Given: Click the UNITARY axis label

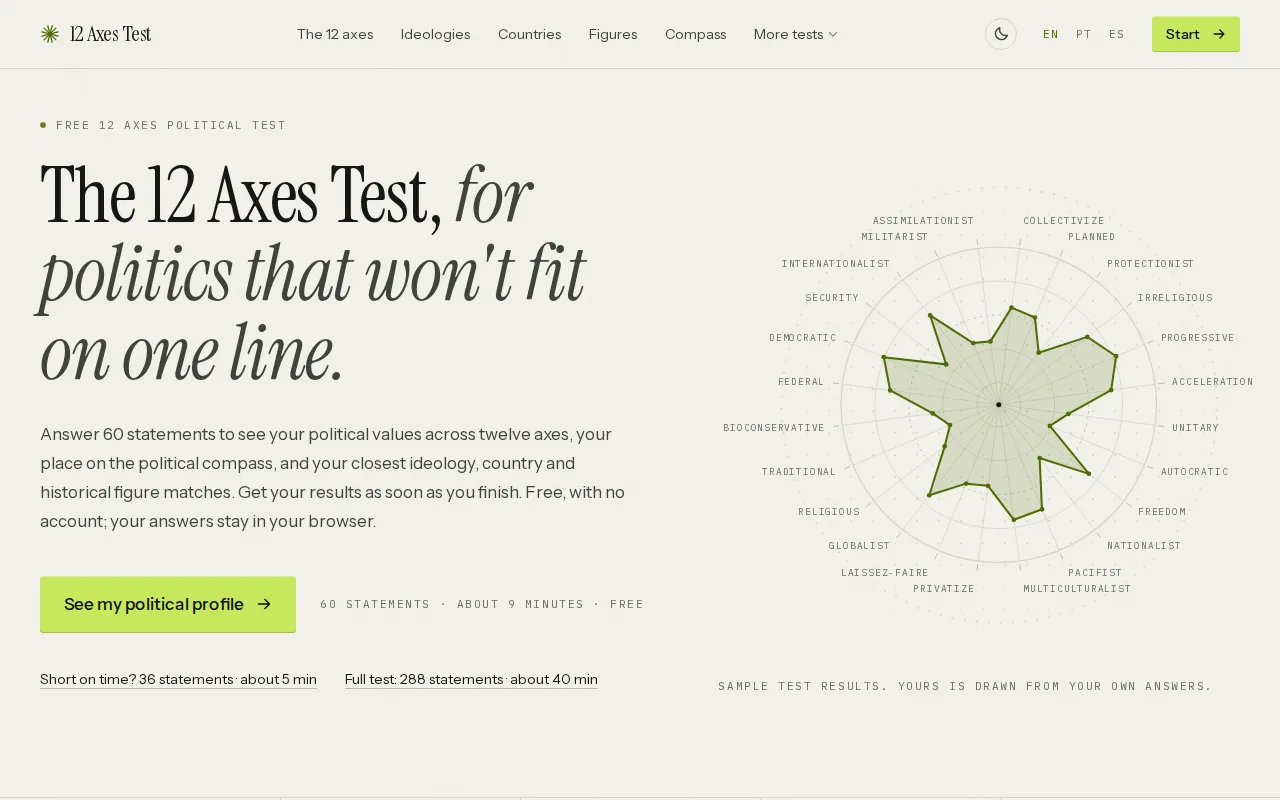Looking at the screenshot, I should pos(1196,428).
